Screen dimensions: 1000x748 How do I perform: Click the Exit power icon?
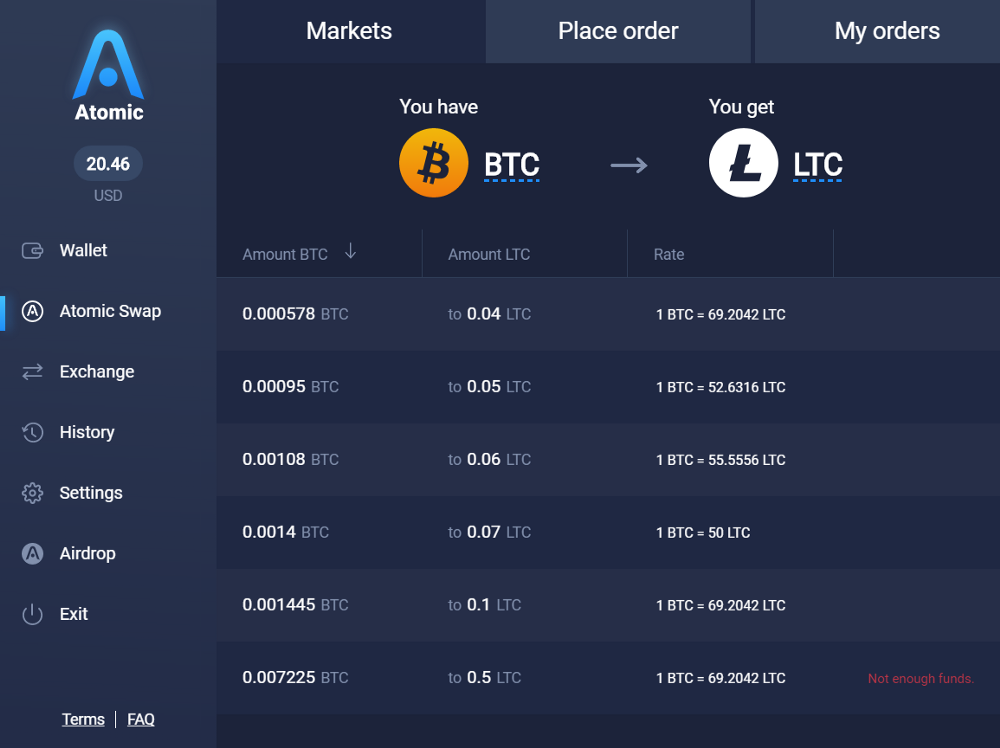33,615
